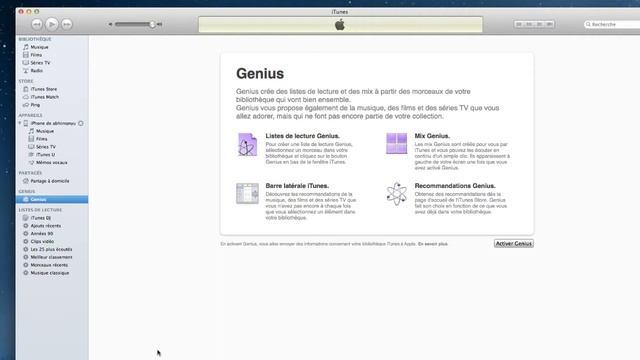Image resolution: width=640 pixels, height=360 pixels.
Task: Click the Recommandations Genius heading
Action: [455, 186]
